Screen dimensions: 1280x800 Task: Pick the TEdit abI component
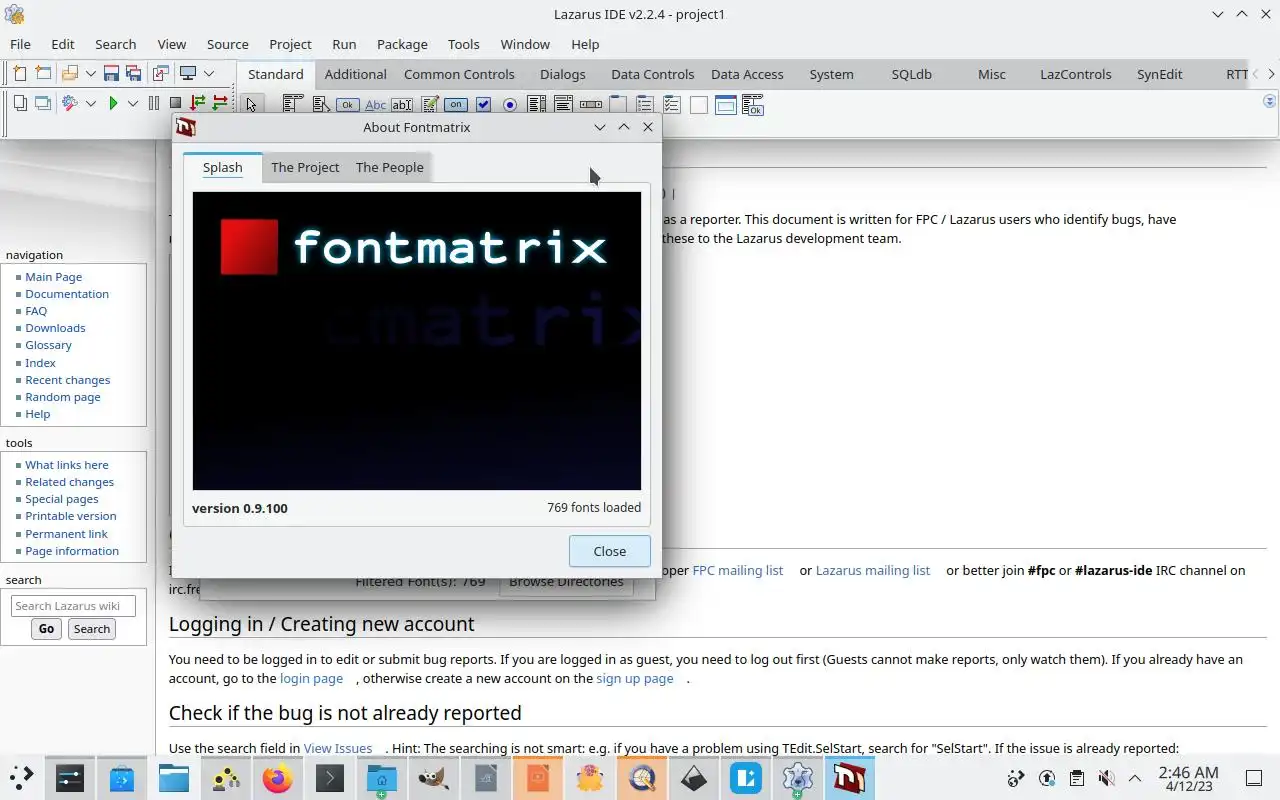402,104
